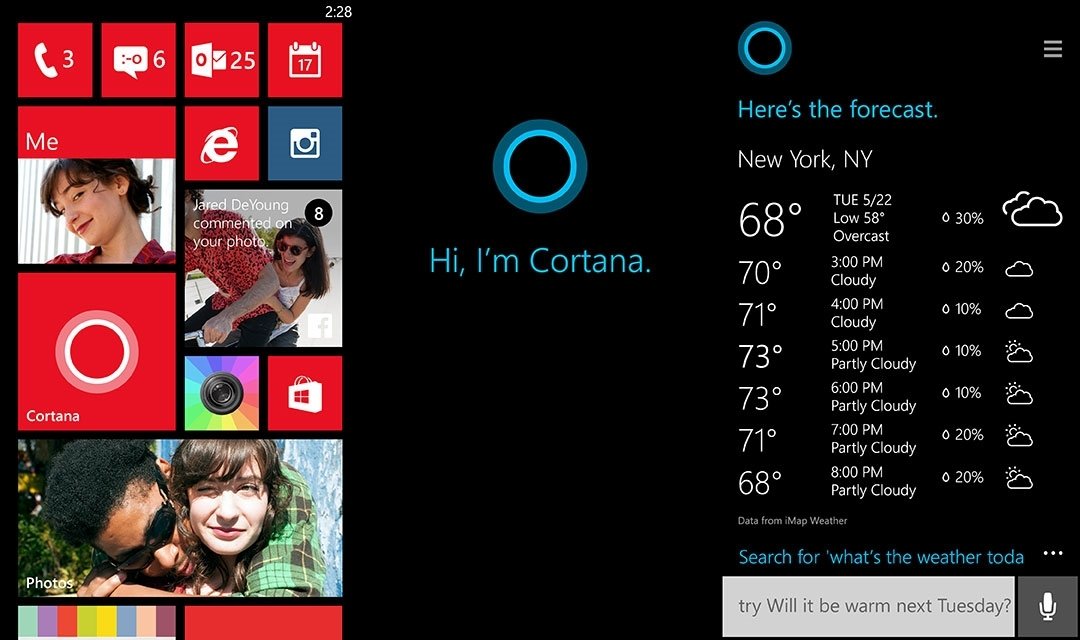Open the Photos tile

(x=180, y=518)
